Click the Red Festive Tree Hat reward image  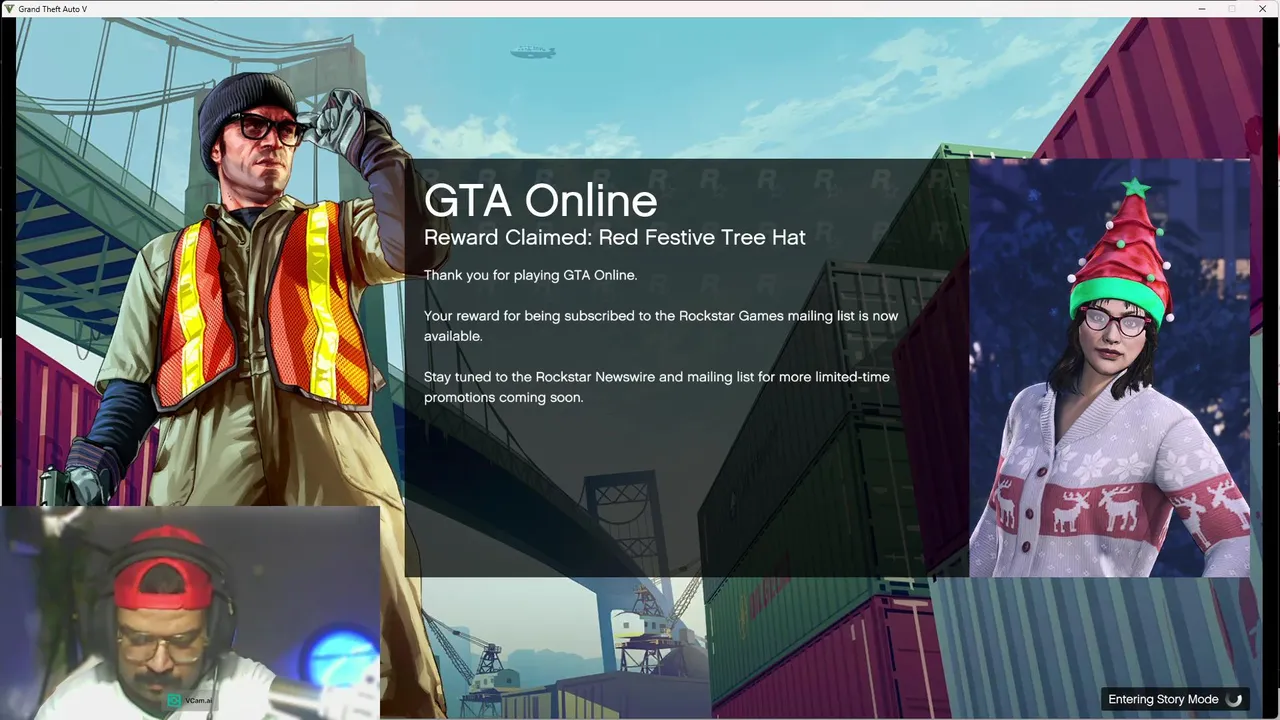1109,368
